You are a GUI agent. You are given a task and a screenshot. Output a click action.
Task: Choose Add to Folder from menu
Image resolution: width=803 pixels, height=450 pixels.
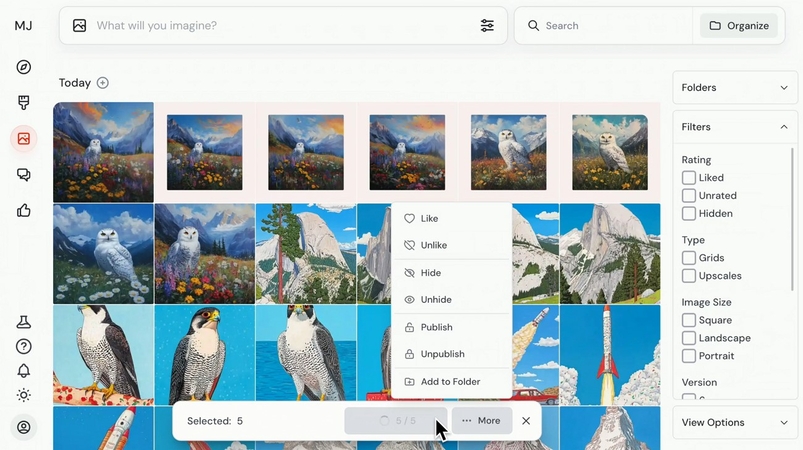click(452, 381)
